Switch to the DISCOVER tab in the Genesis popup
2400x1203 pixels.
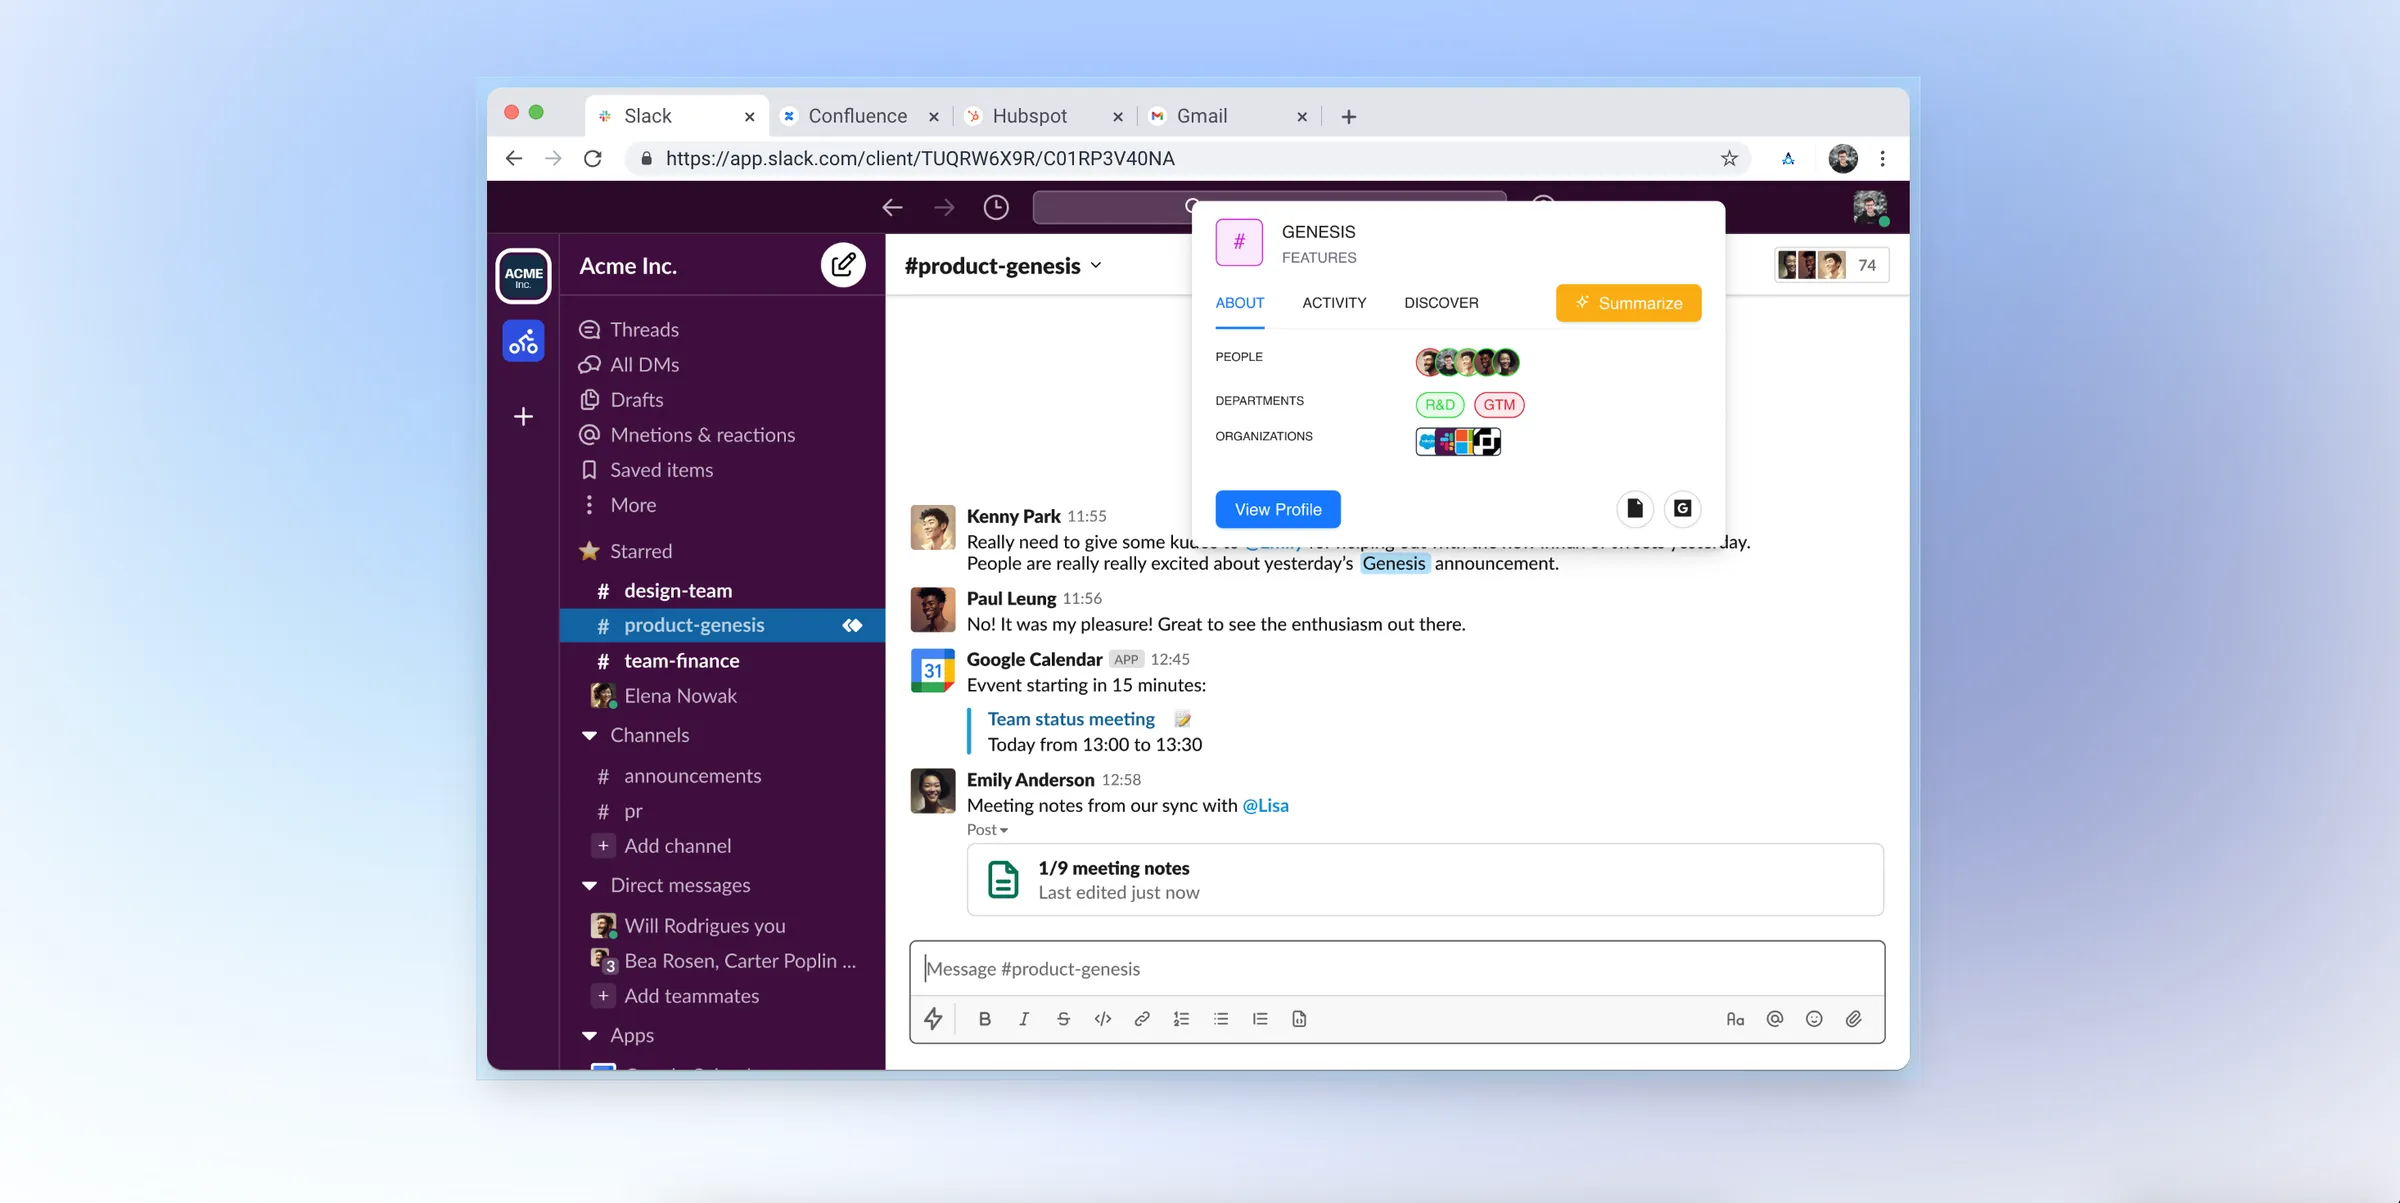tap(1441, 303)
